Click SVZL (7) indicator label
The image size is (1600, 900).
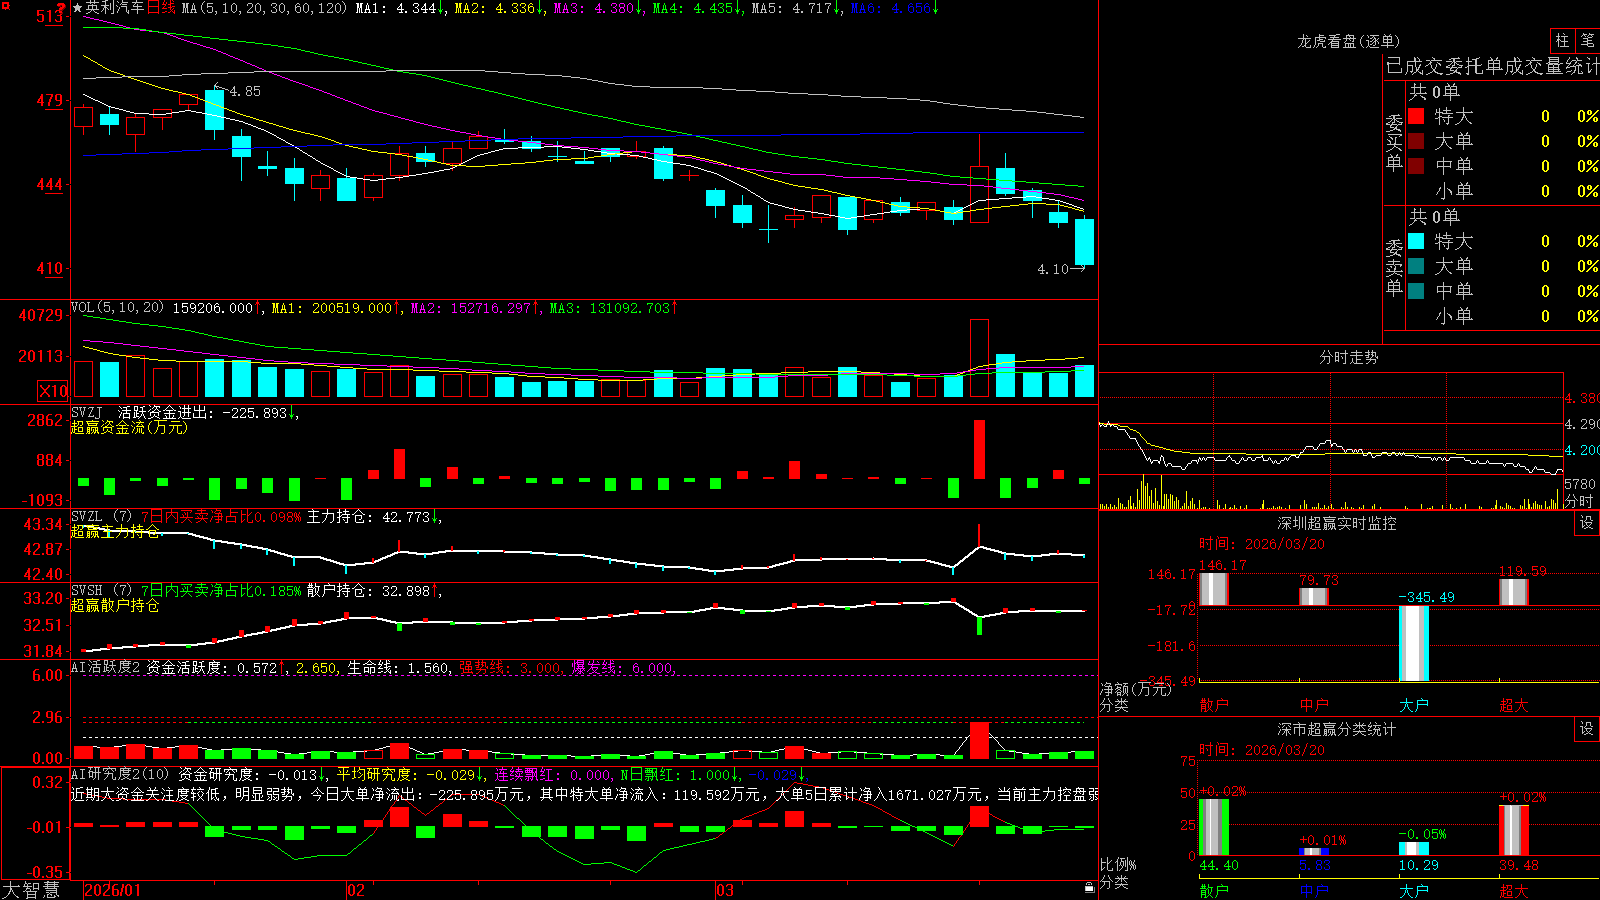[x=101, y=517]
